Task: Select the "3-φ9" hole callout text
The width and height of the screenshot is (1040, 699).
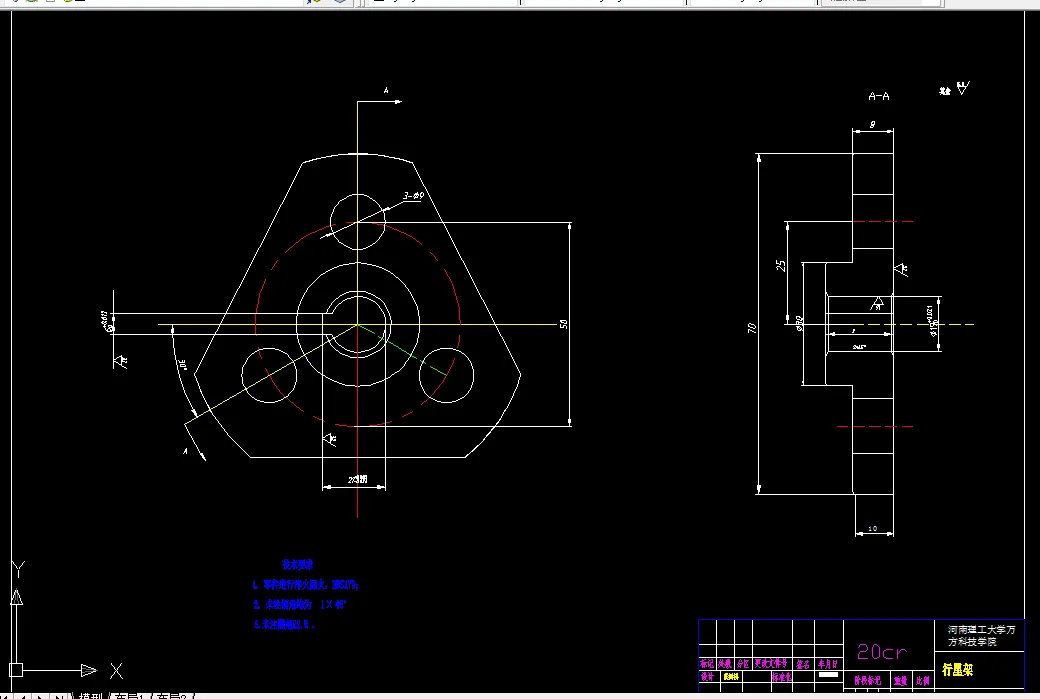Action: [x=413, y=196]
